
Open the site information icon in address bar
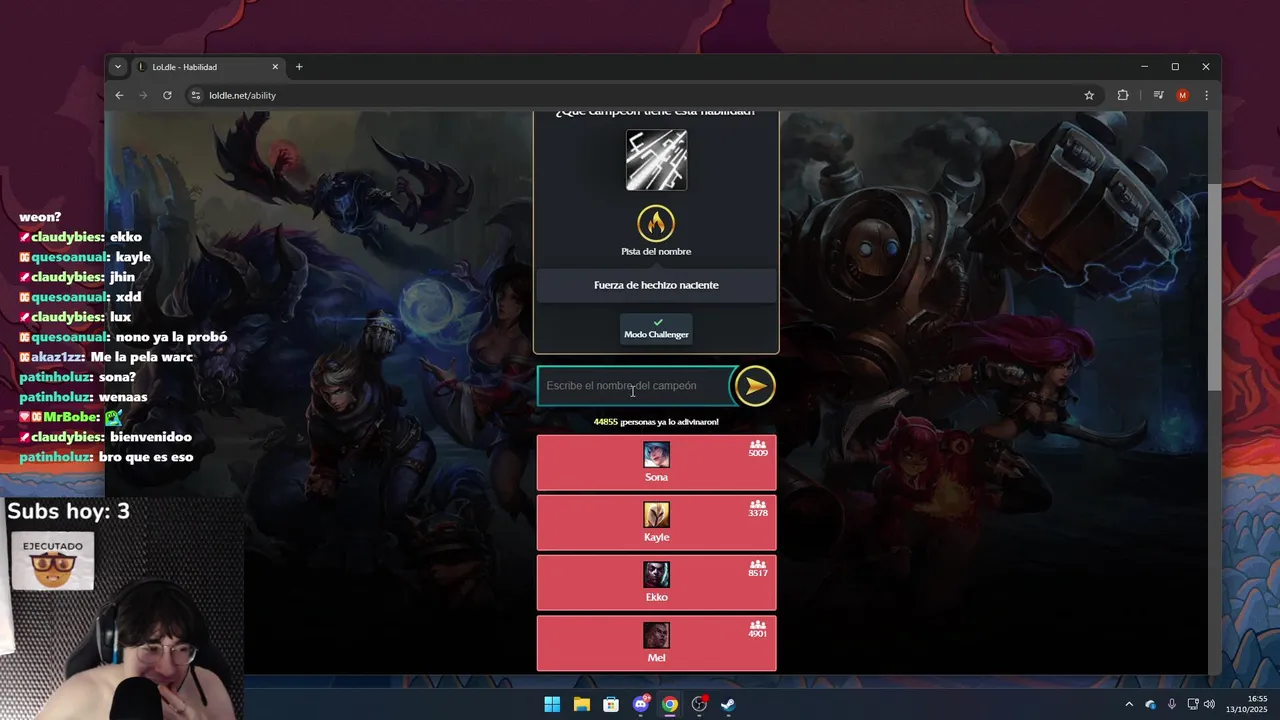pyautogui.click(x=196, y=95)
